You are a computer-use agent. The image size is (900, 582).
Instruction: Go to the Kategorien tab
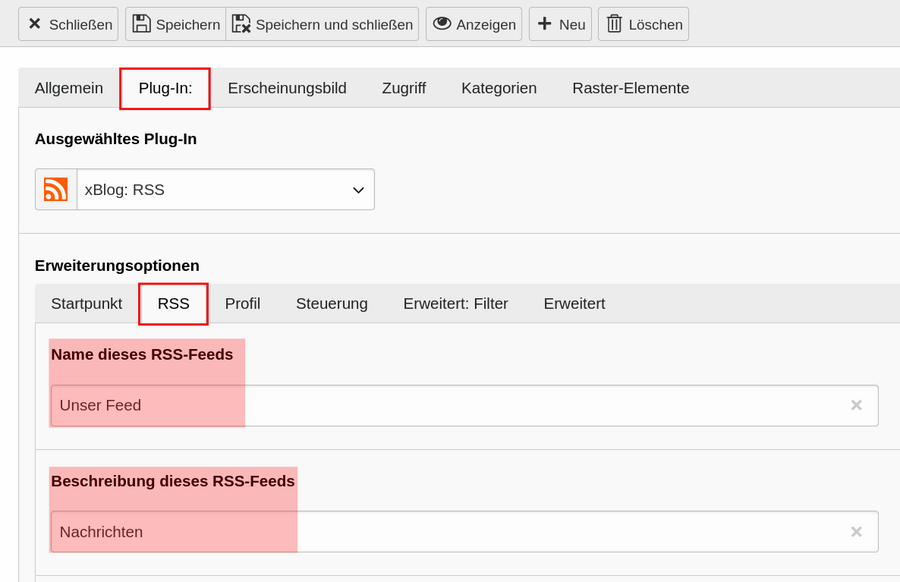pyautogui.click(x=499, y=88)
